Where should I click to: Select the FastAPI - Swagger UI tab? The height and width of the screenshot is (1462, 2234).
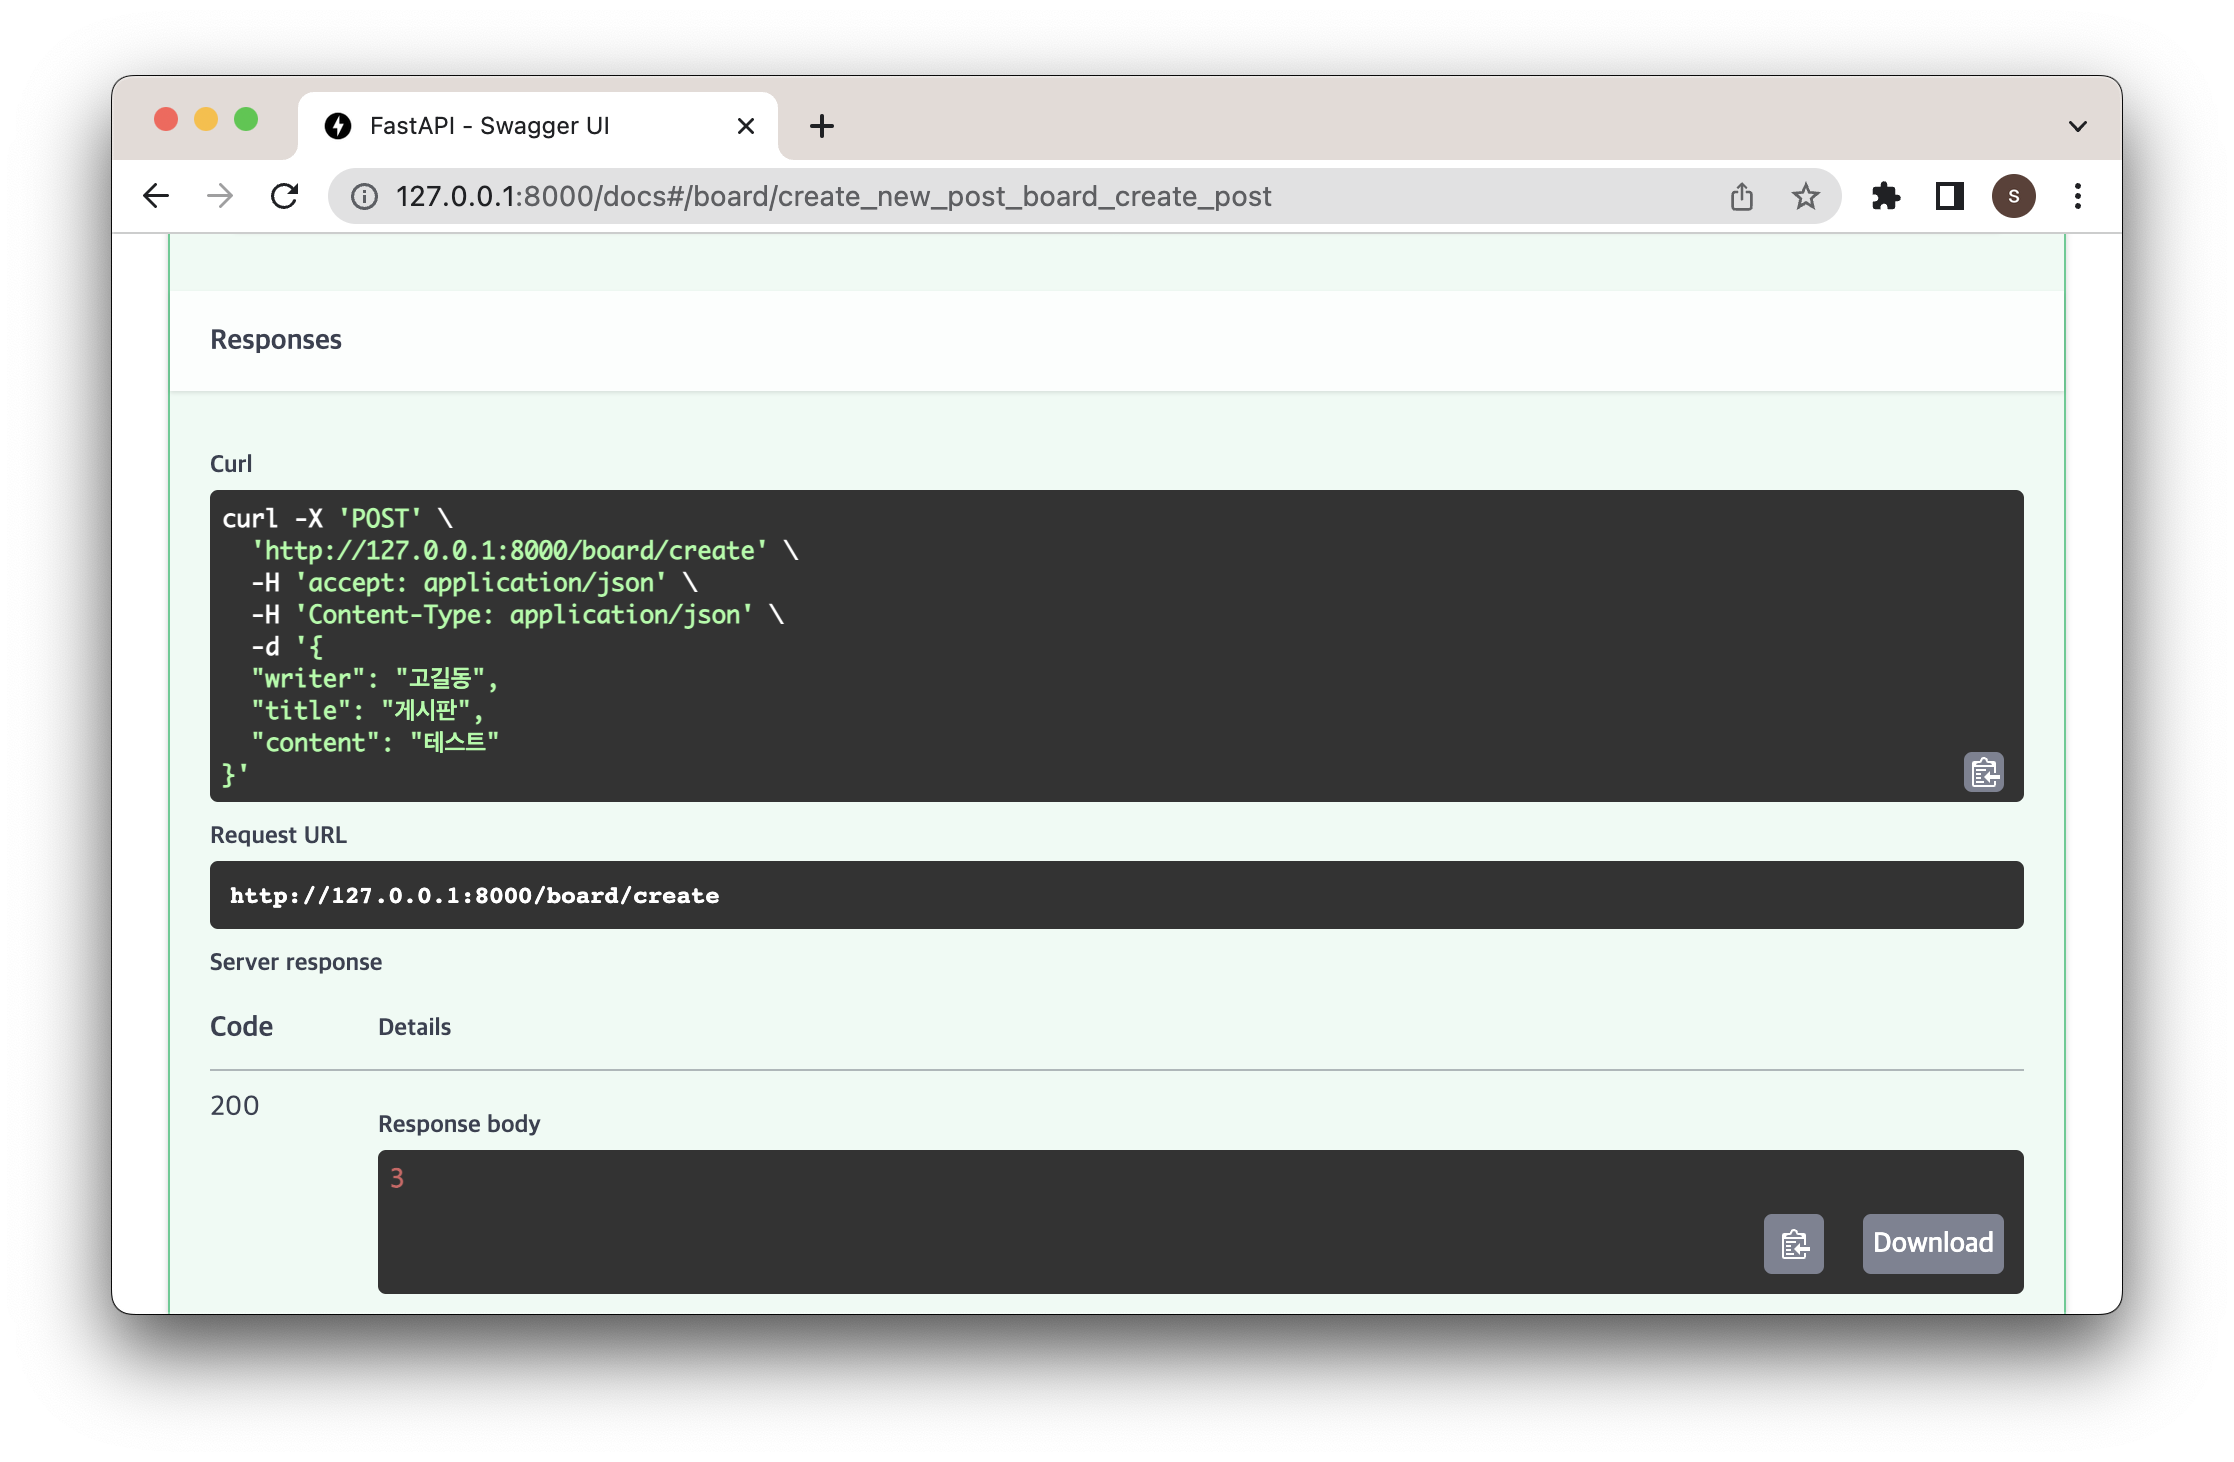[490, 126]
